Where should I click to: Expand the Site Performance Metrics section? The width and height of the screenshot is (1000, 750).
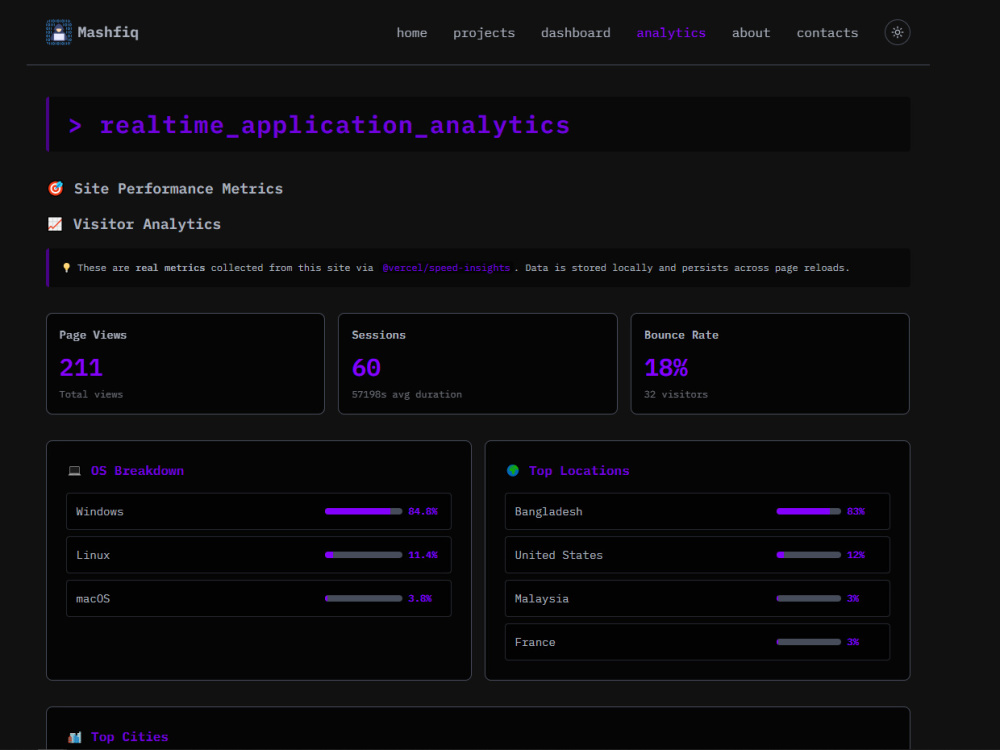178,189
